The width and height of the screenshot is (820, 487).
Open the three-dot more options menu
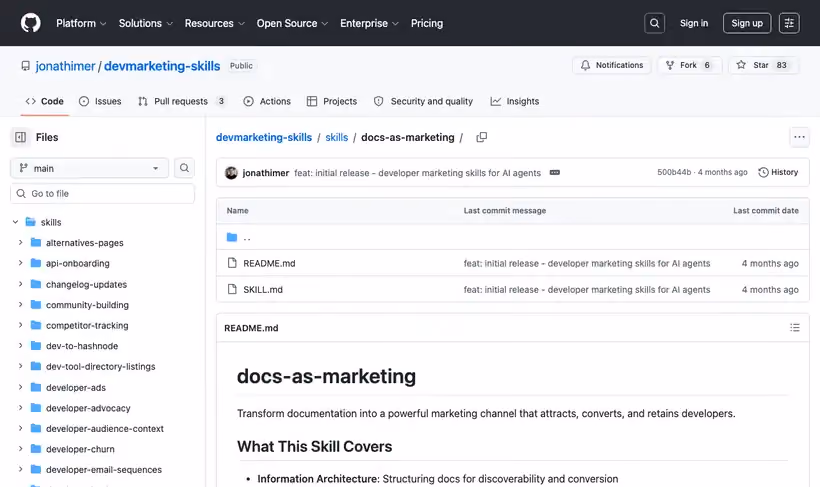799,137
